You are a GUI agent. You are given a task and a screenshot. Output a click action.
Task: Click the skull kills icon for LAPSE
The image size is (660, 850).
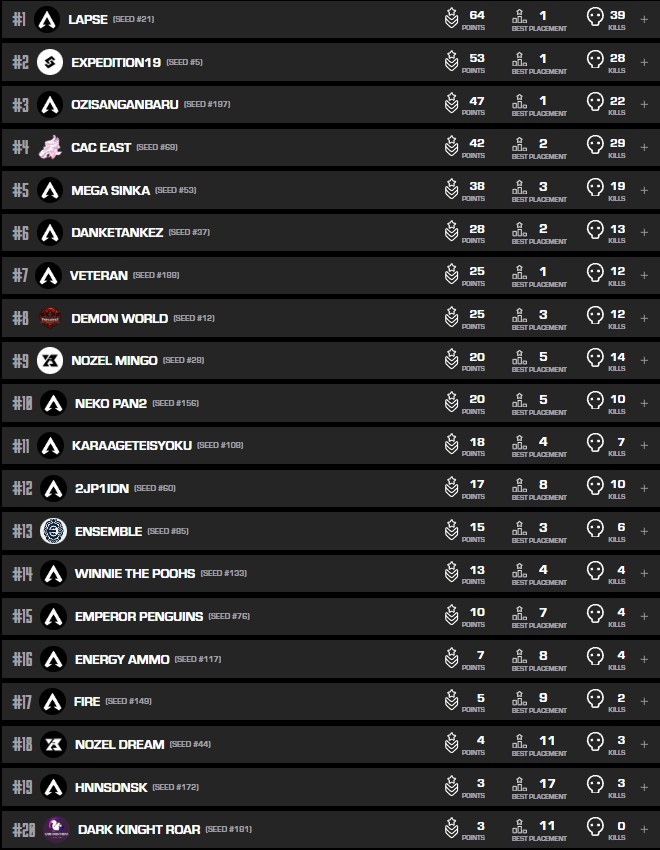coord(595,18)
